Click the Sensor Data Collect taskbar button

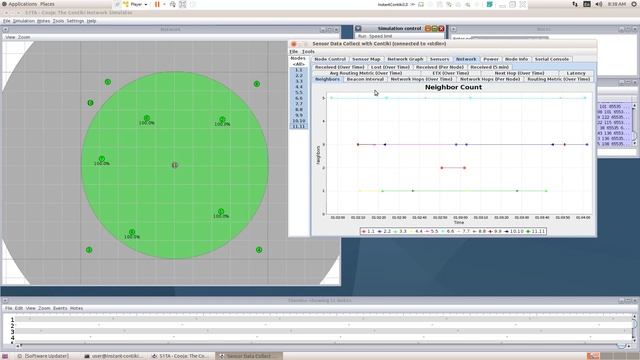click(248, 356)
